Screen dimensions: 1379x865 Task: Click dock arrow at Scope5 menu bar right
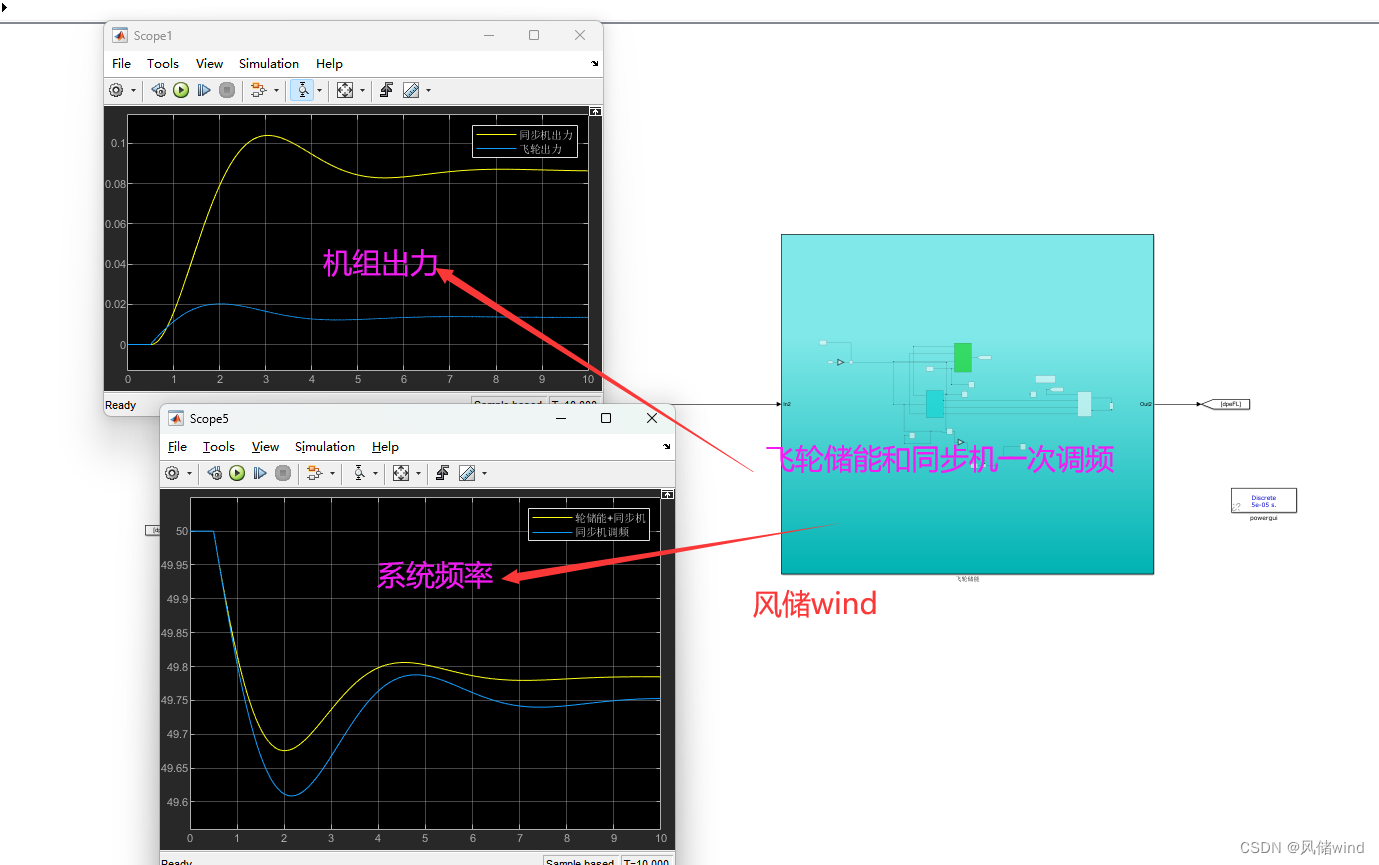(x=666, y=446)
